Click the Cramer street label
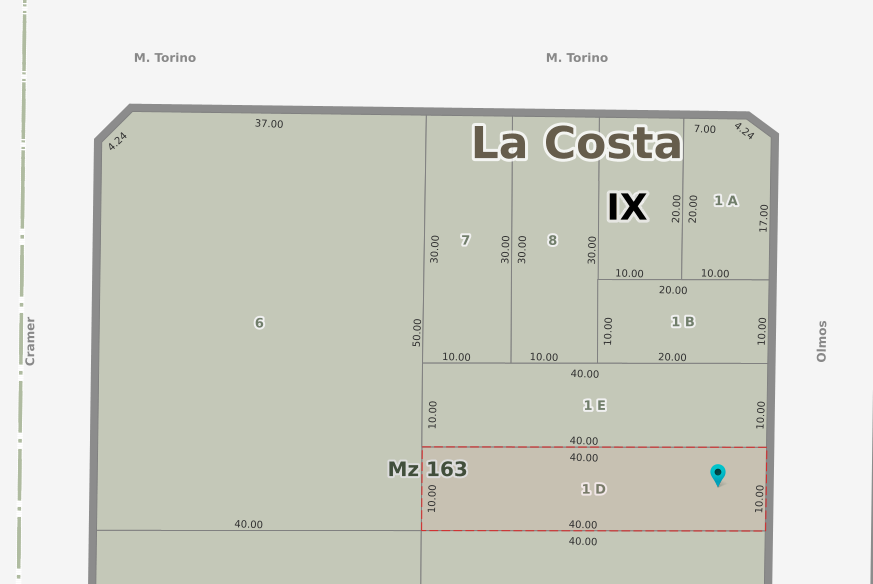Screen dimensions: 873x584 click(x=30, y=341)
